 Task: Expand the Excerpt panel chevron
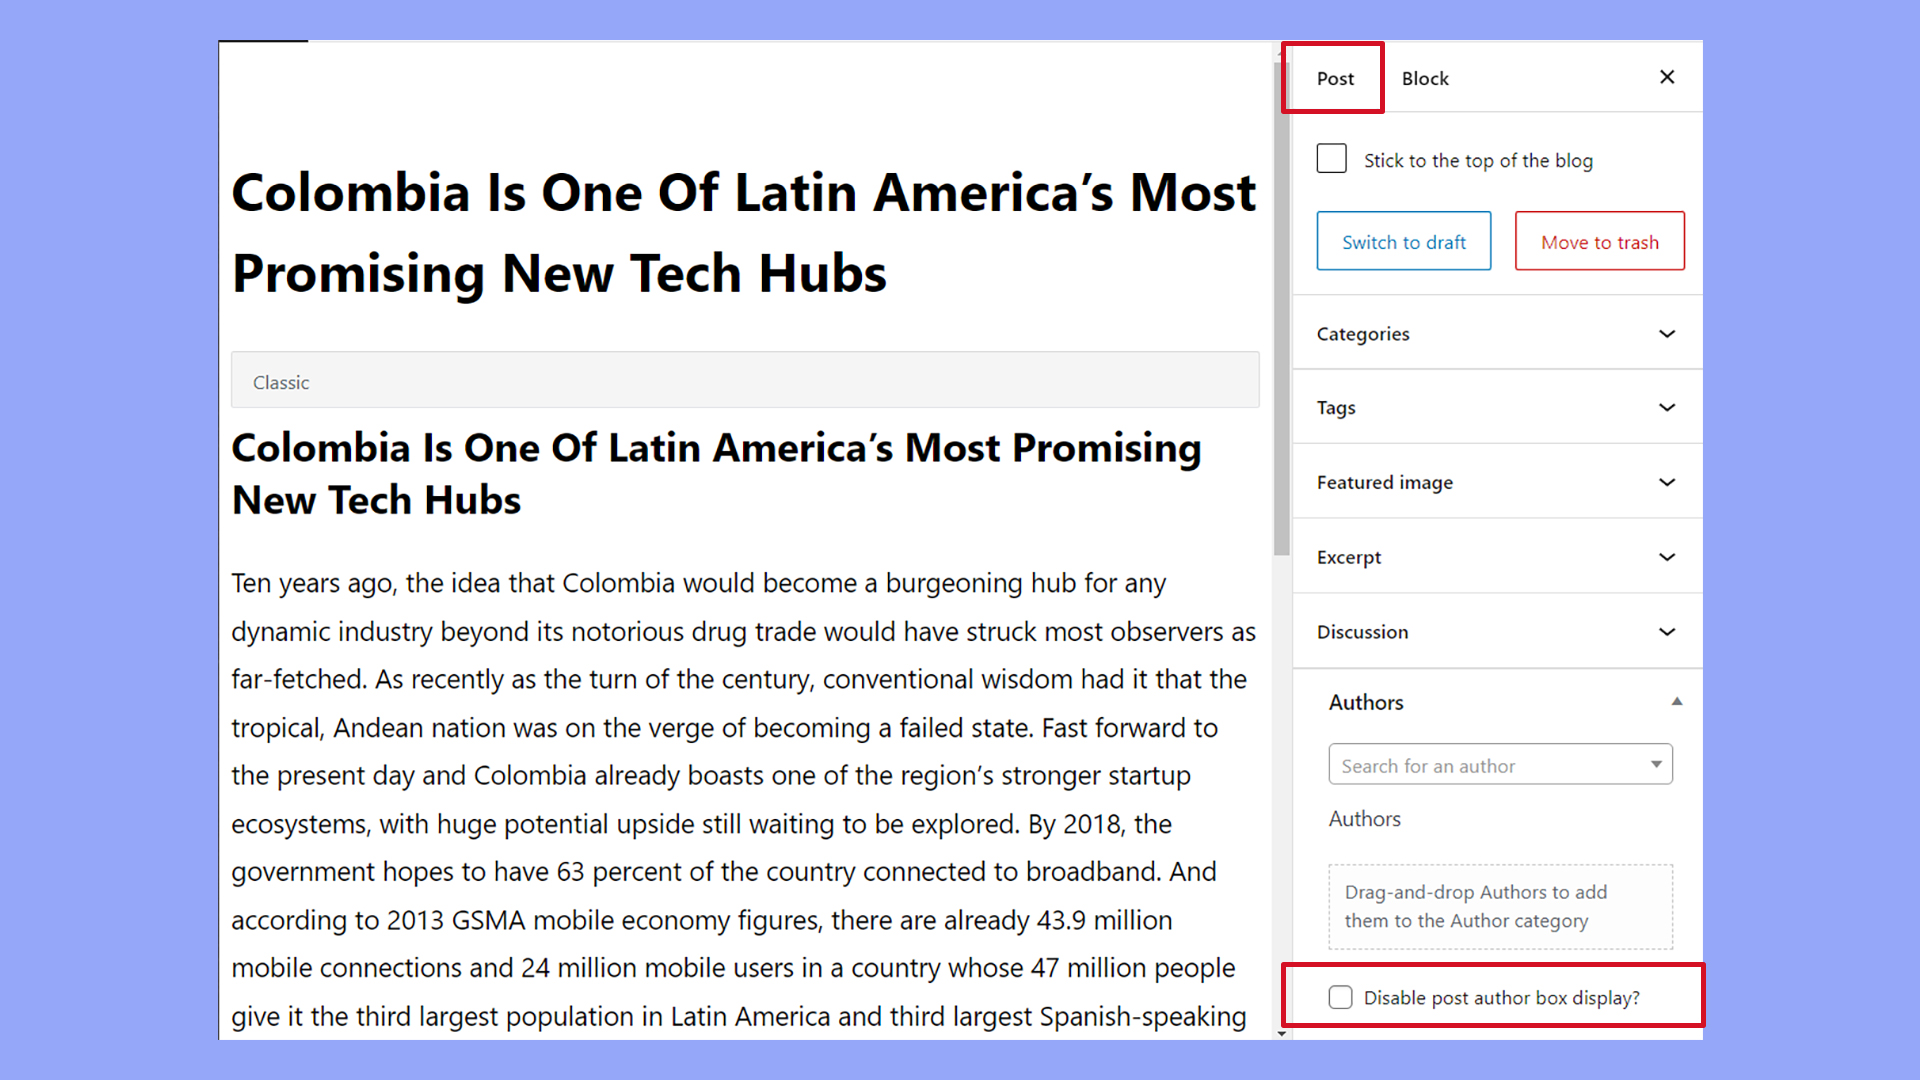coord(1667,558)
